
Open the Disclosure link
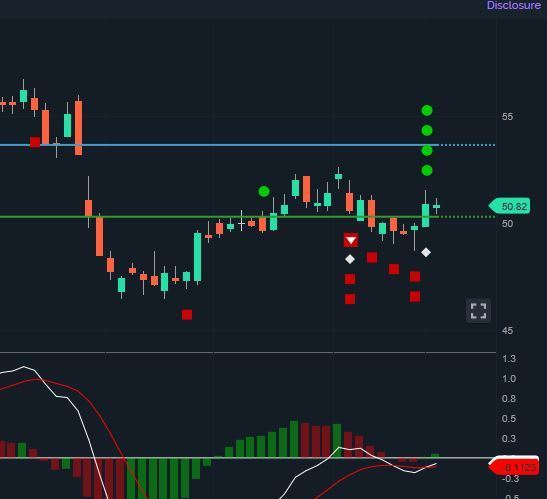(x=514, y=5)
